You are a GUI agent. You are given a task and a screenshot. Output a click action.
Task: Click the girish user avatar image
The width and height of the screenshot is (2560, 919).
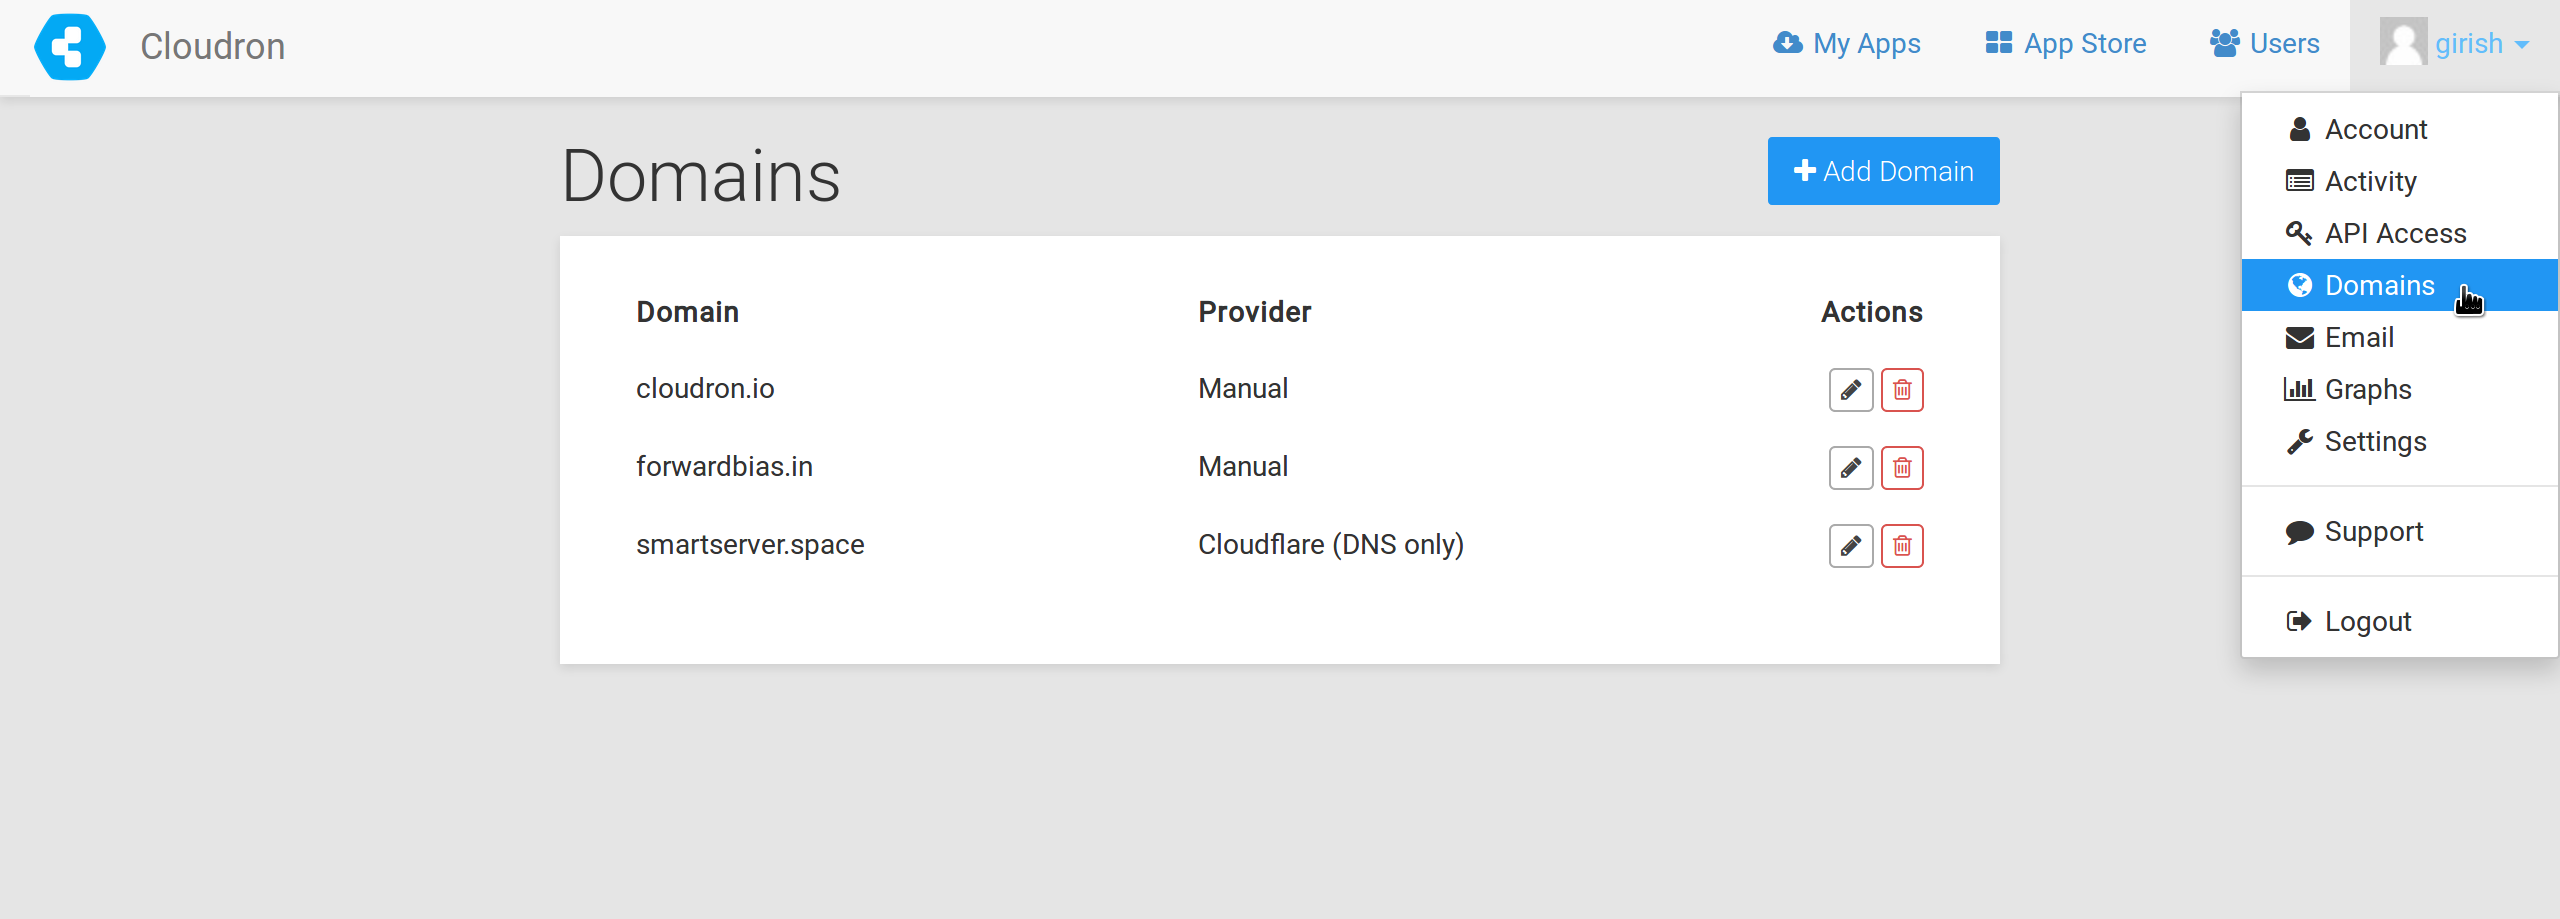pyautogui.click(x=2403, y=44)
